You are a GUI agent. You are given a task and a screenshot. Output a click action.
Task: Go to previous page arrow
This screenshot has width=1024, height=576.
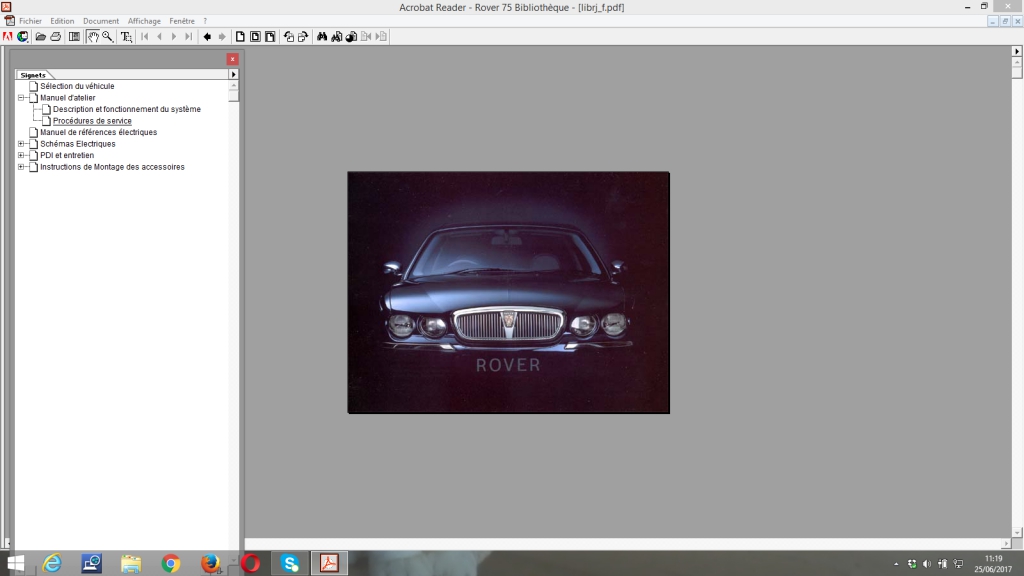[159, 37]
